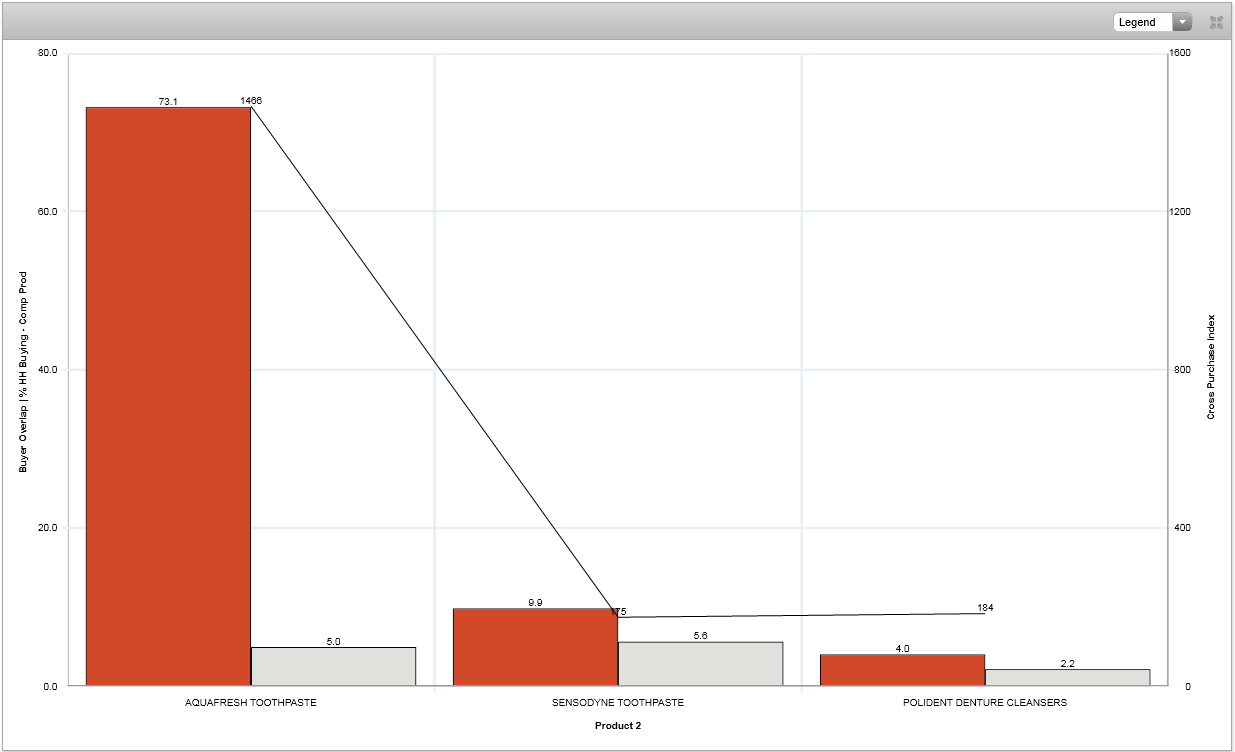Click the 5.6 value label on Sensodyne
The image size is (1235, 752).
click(x=700, y=636)
